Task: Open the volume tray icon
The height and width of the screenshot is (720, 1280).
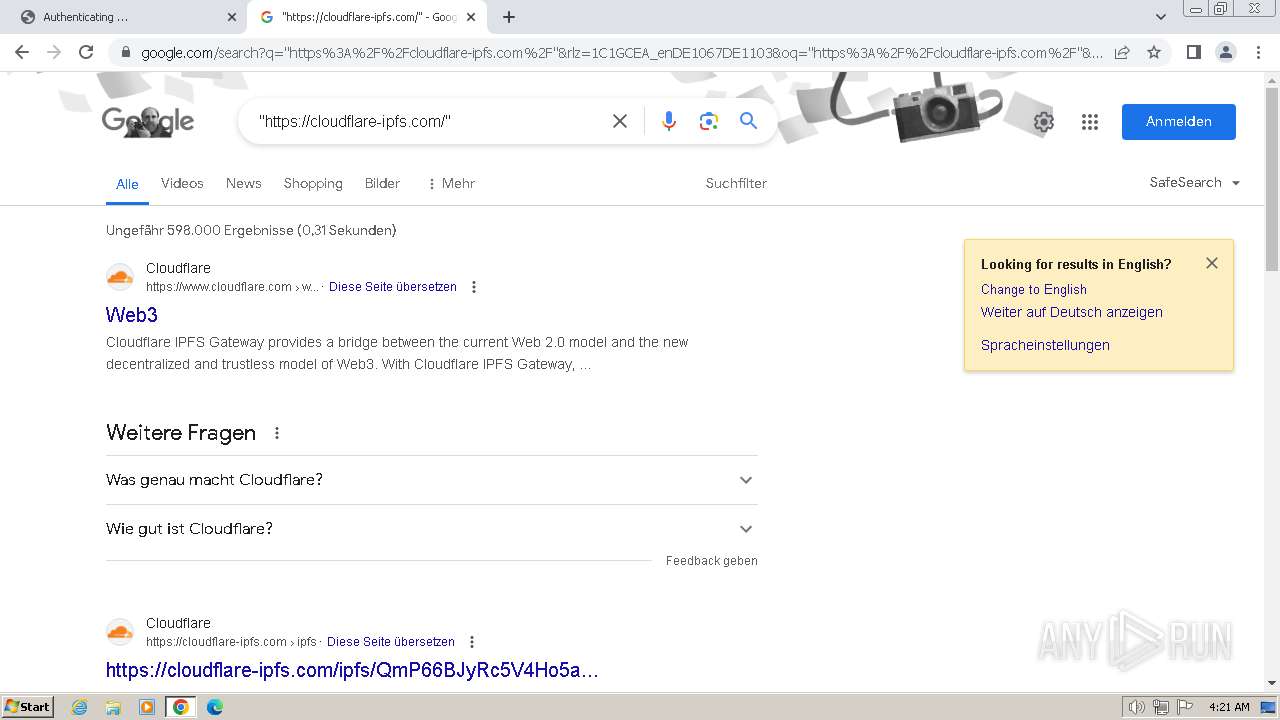Action: coord(1137,707)
